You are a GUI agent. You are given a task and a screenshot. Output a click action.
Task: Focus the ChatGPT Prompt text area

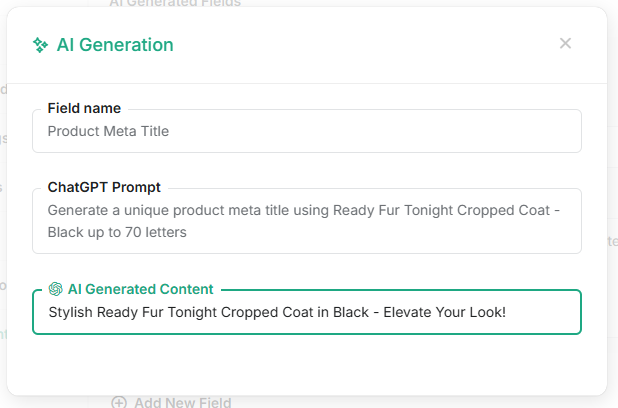pos(307,221)
